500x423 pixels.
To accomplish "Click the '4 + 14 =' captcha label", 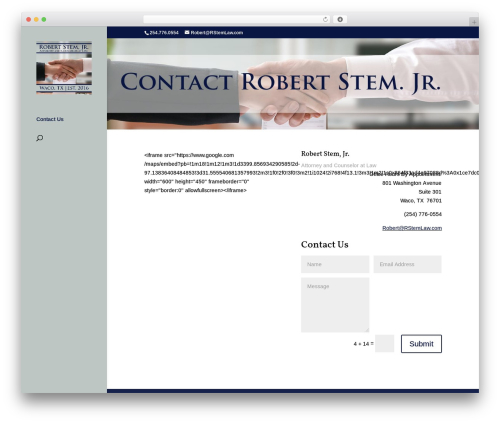I will 363,344.
